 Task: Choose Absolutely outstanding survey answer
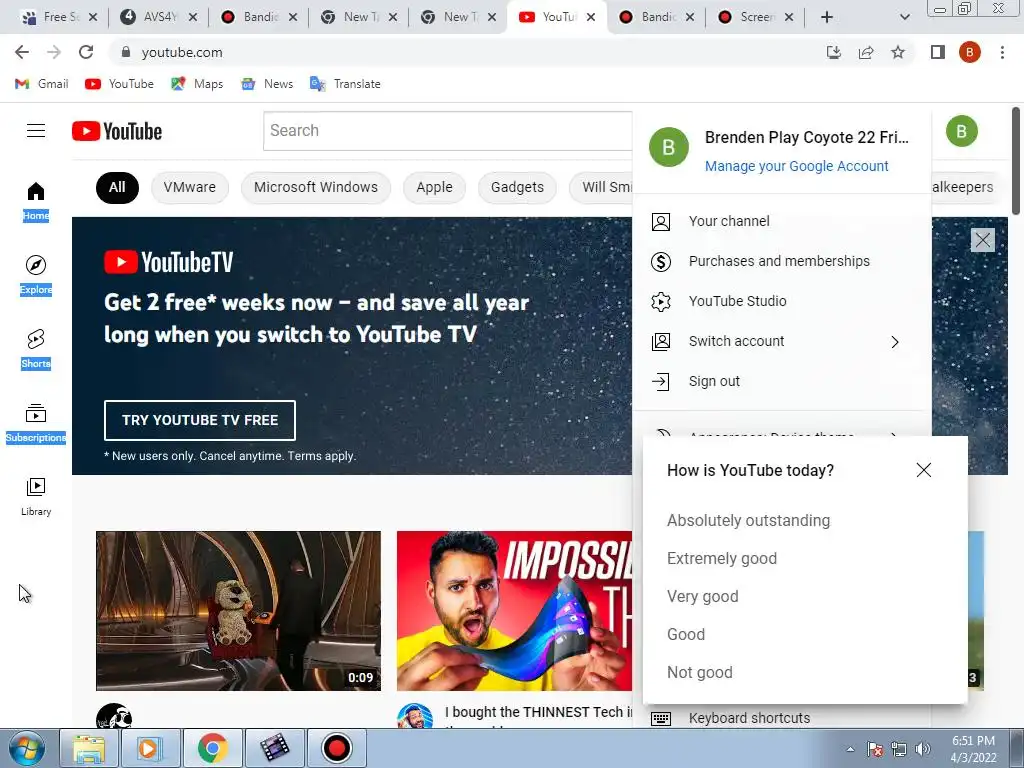click(748, 520)
